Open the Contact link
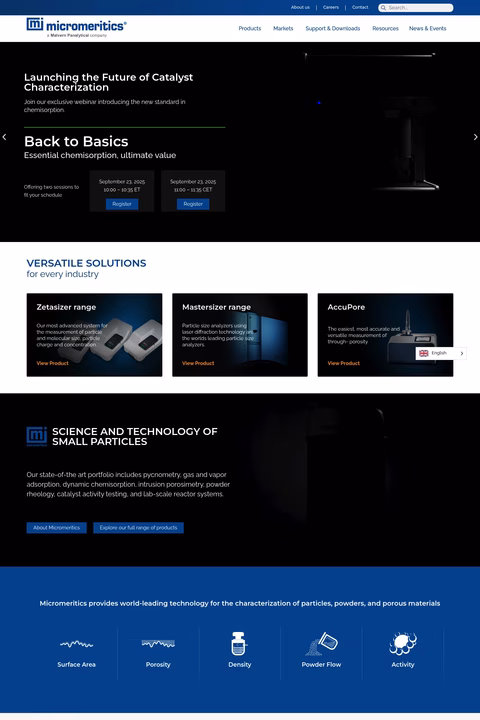 click(x=360, y=7)
